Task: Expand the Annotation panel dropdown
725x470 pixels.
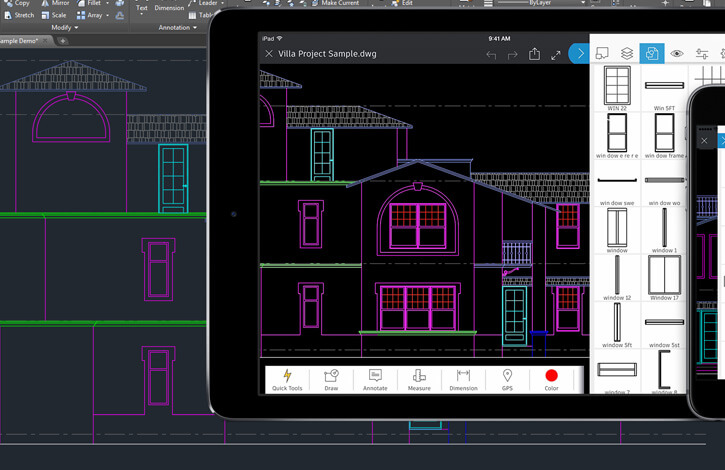Action: pos(178,28)
